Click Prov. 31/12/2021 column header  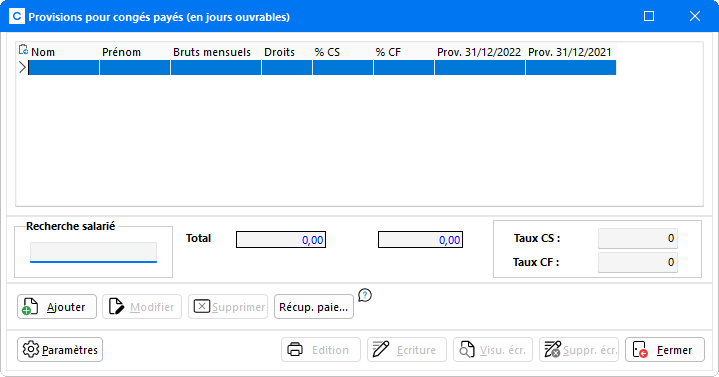571,52
